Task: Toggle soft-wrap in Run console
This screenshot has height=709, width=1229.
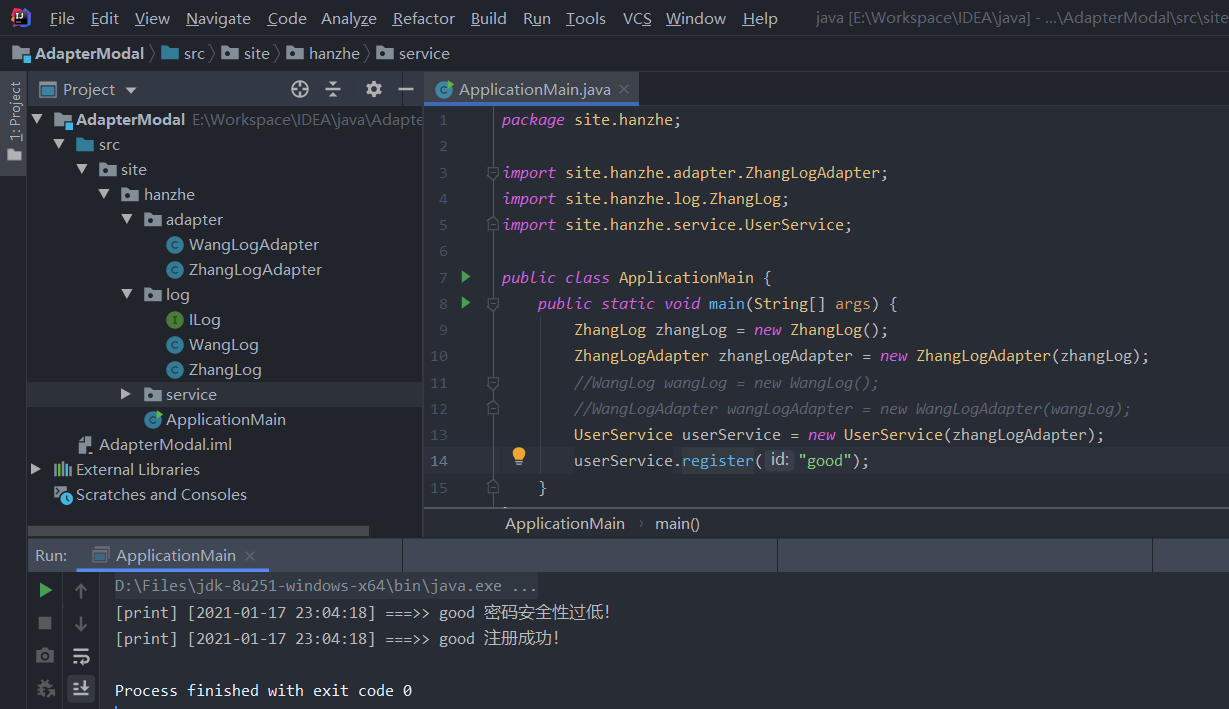Action: coord(81,656)
